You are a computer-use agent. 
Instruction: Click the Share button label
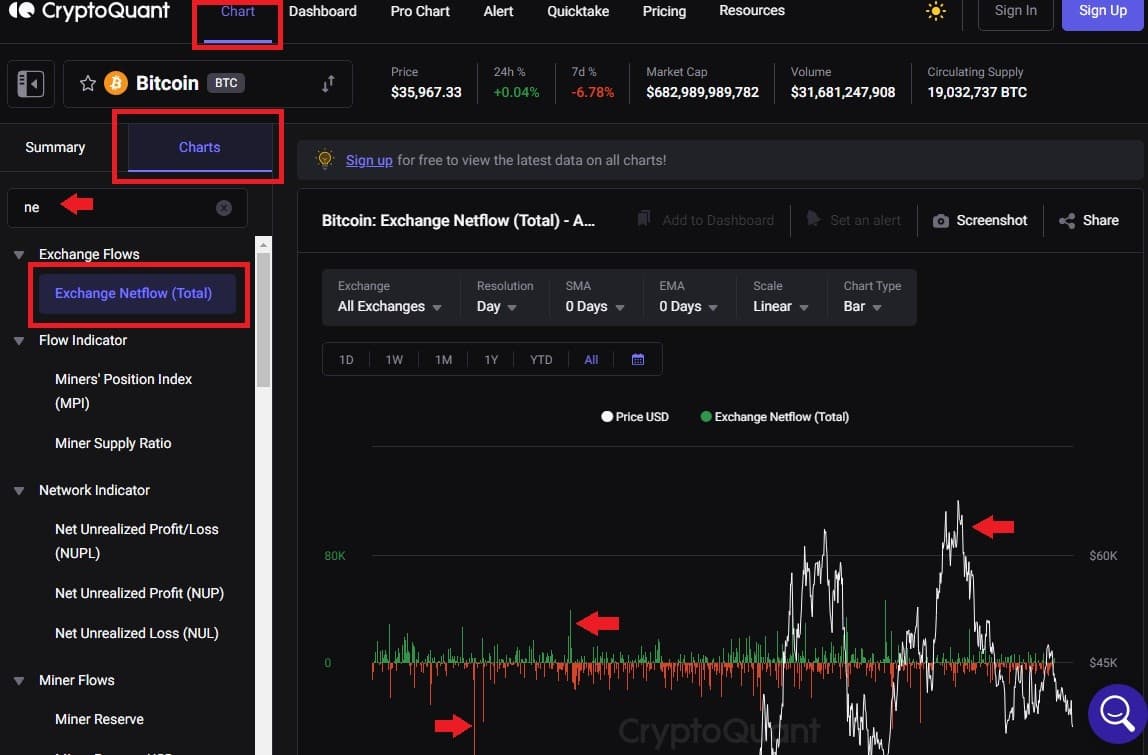[1100, 220]
